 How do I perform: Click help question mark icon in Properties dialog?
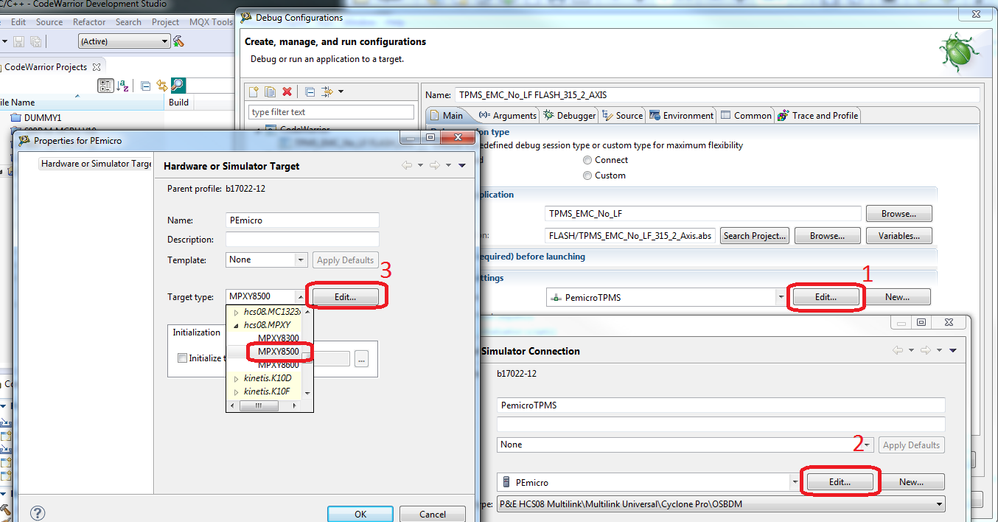tap(38, 512)
